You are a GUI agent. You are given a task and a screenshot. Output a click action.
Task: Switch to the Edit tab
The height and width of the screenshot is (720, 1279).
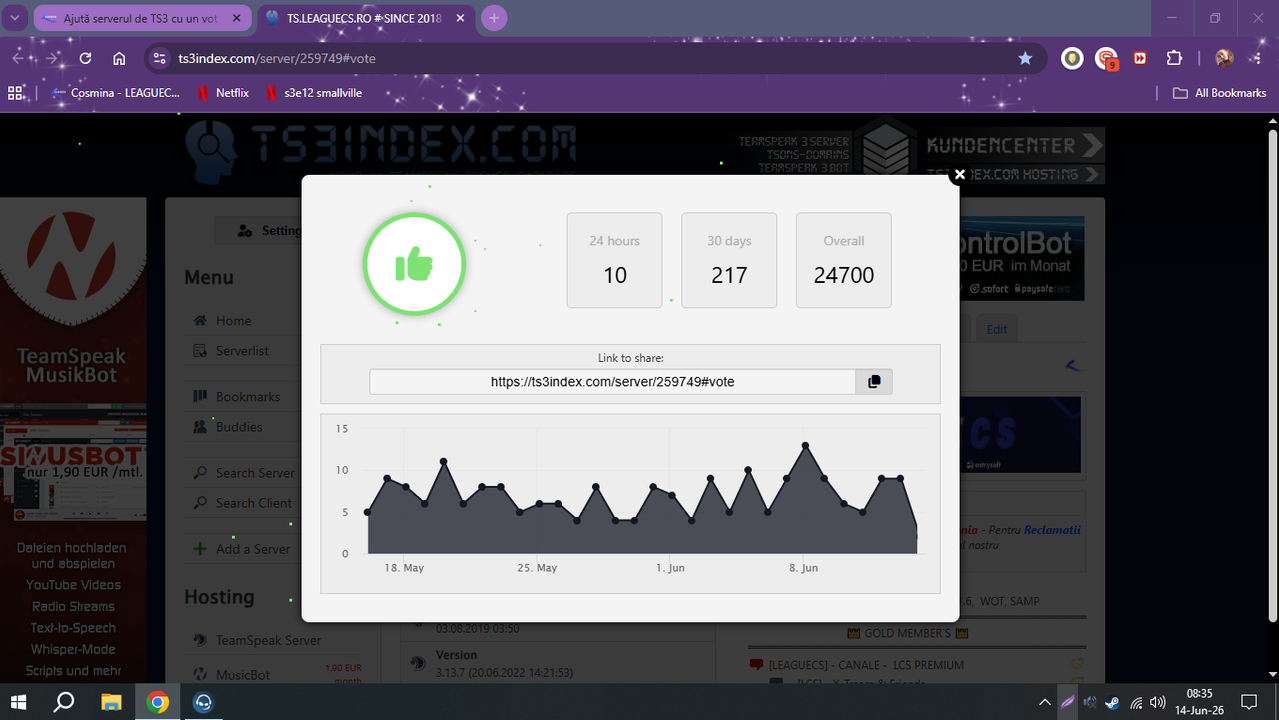[x=997, y=329]
